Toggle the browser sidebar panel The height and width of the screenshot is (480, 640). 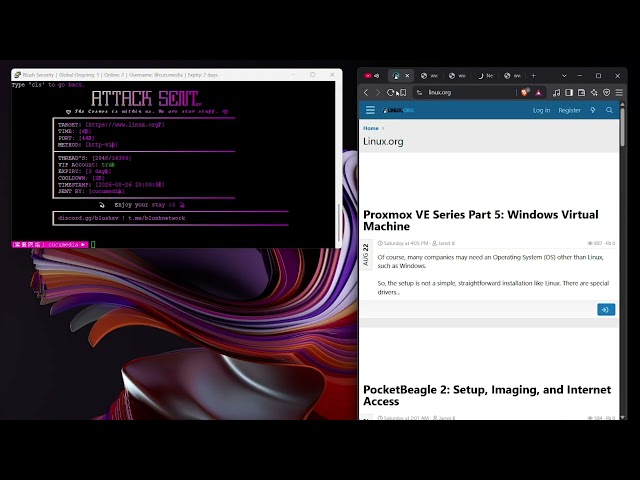point(569,93)
